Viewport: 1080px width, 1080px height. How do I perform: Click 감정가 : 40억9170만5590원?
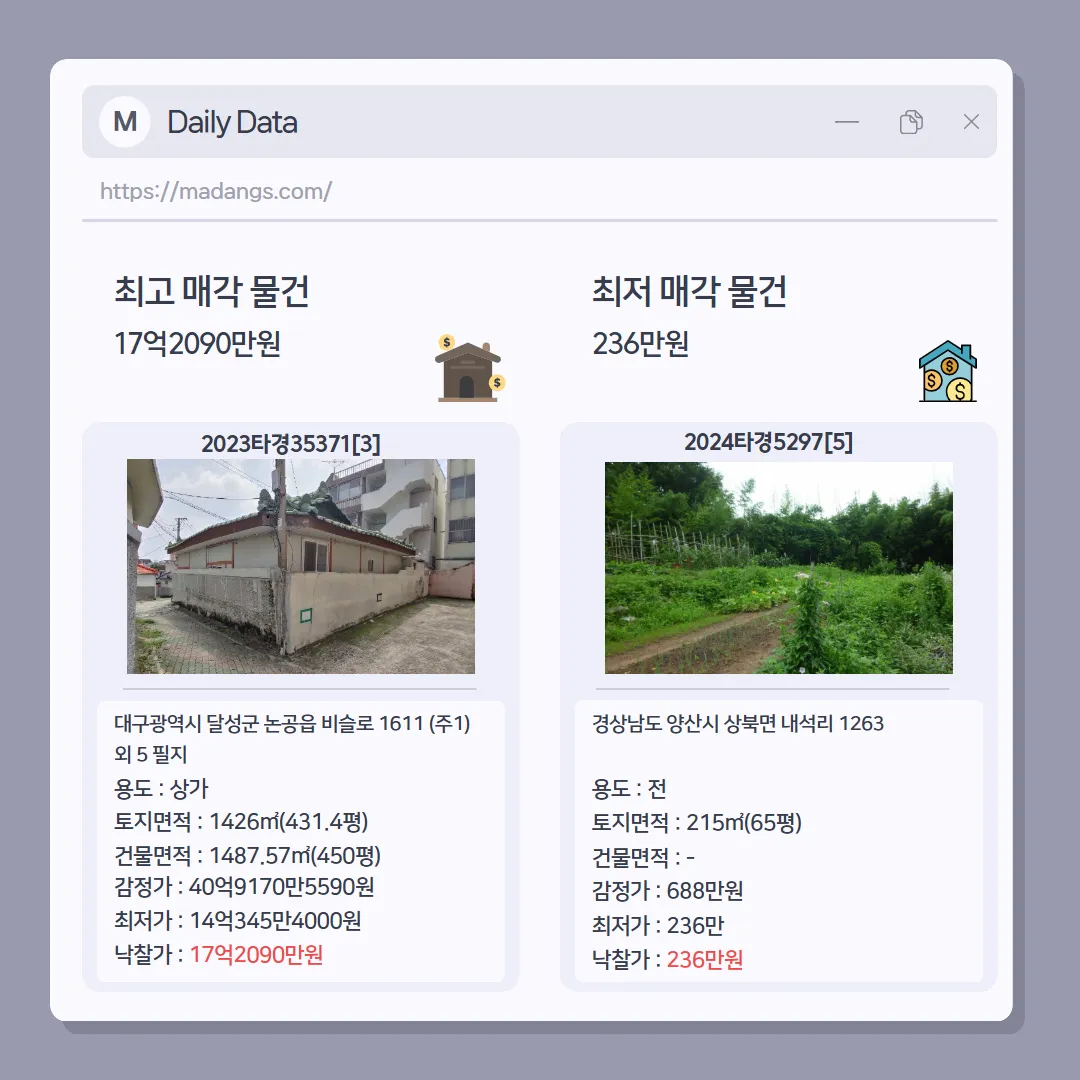(244, 886)
